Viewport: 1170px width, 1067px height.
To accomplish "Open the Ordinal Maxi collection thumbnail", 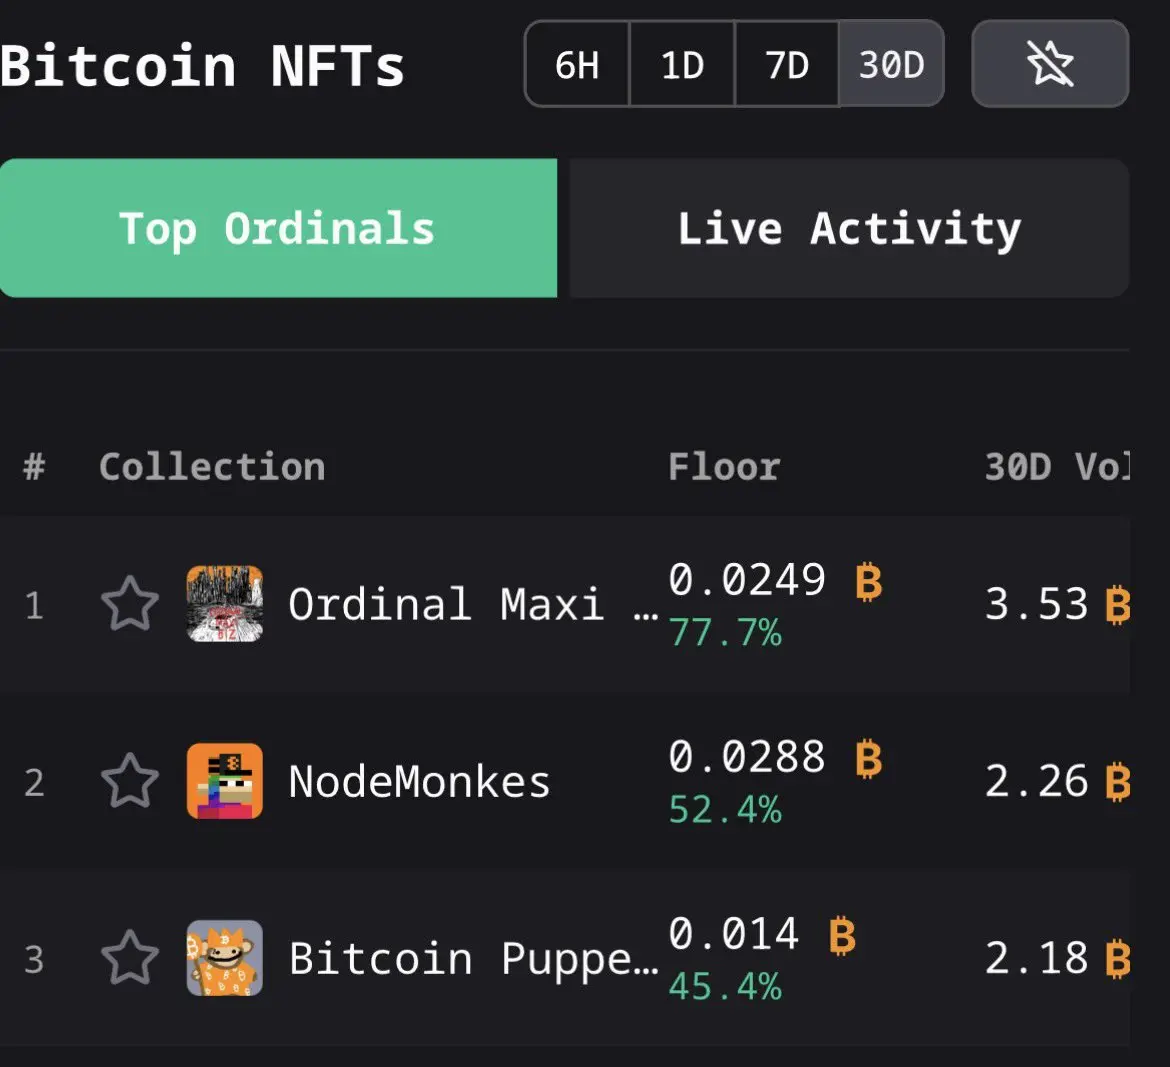I will coord(225,604).
